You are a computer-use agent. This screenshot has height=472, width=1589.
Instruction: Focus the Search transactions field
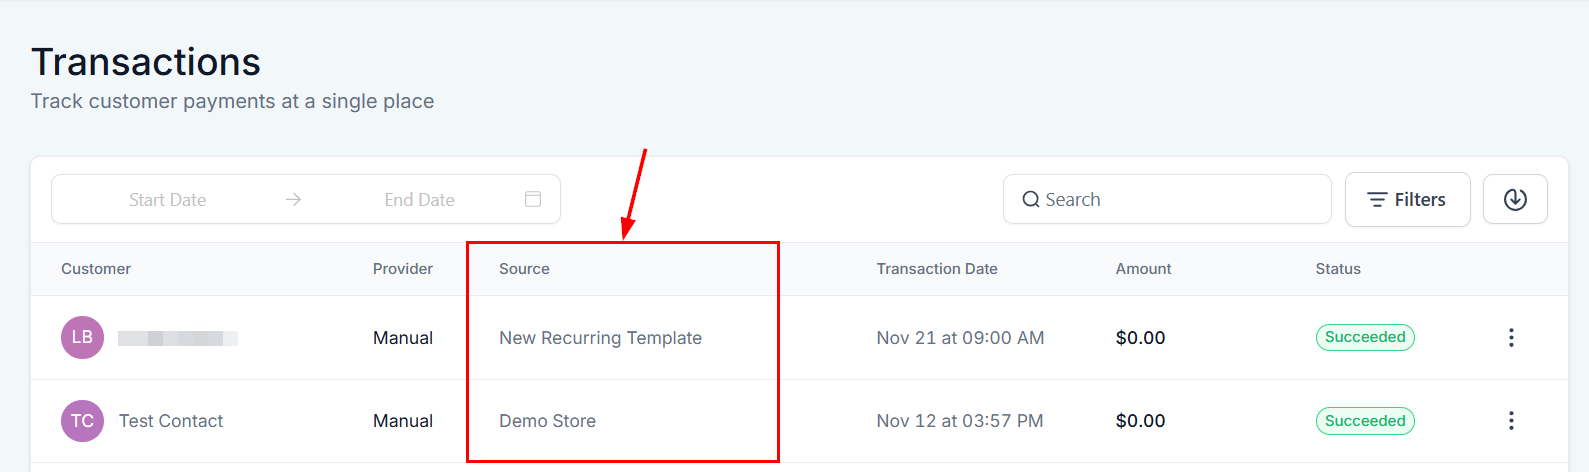(1180, 200)
